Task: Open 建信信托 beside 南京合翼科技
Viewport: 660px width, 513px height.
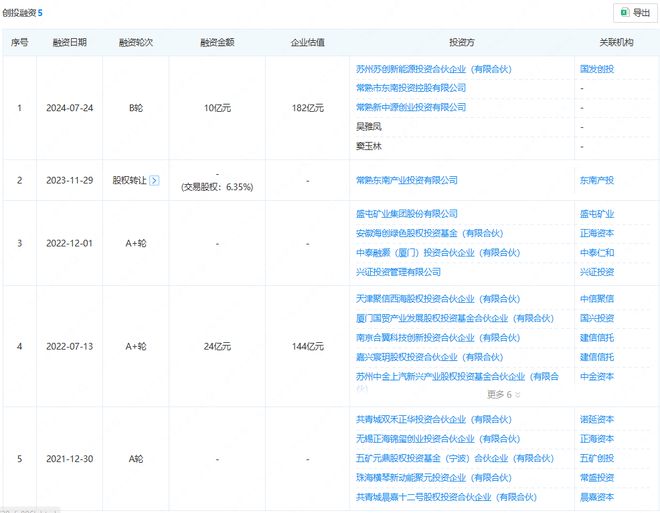Action: click(597, 338)
